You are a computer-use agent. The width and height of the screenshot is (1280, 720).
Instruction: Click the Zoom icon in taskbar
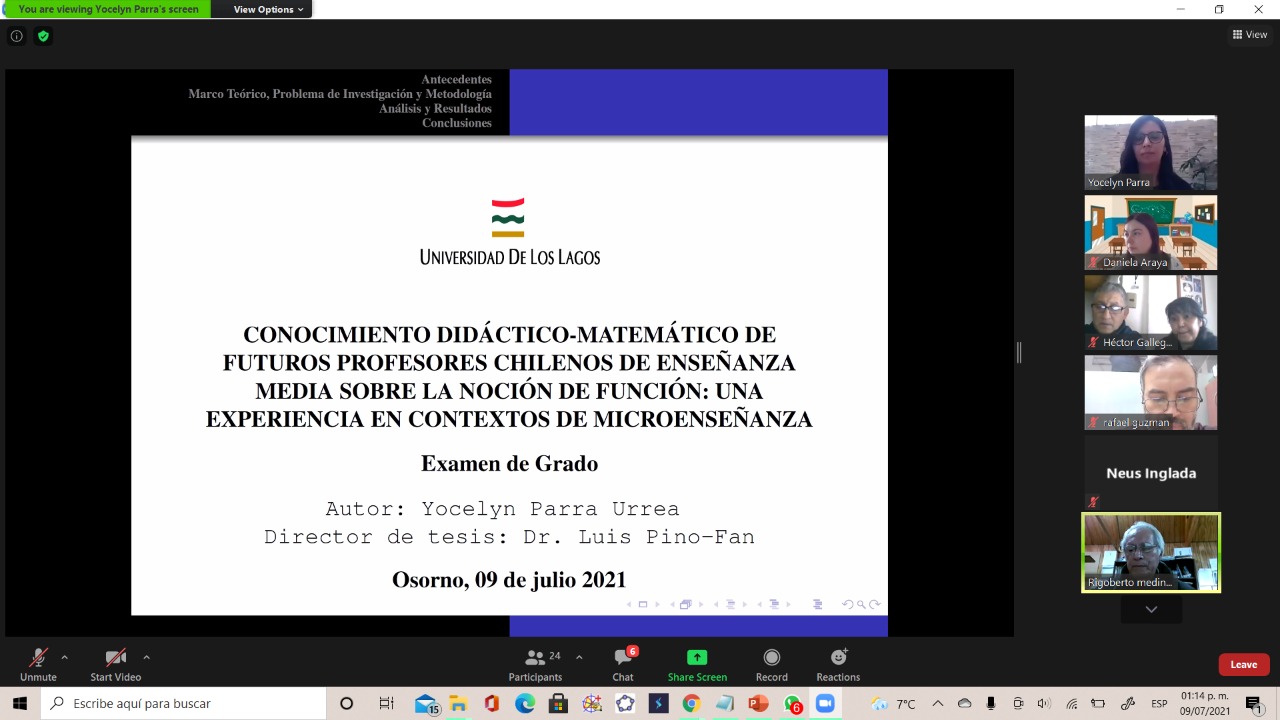pyautogui.click(x=825, y=704)
